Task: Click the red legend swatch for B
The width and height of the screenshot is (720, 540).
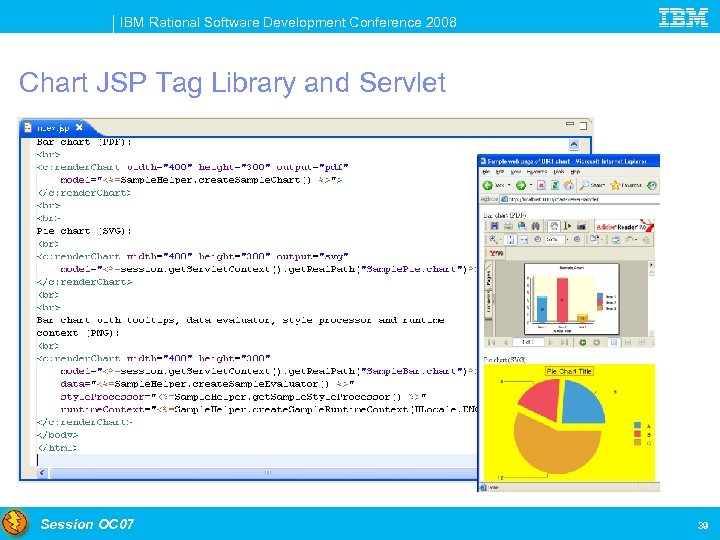Action: point(637,434)
